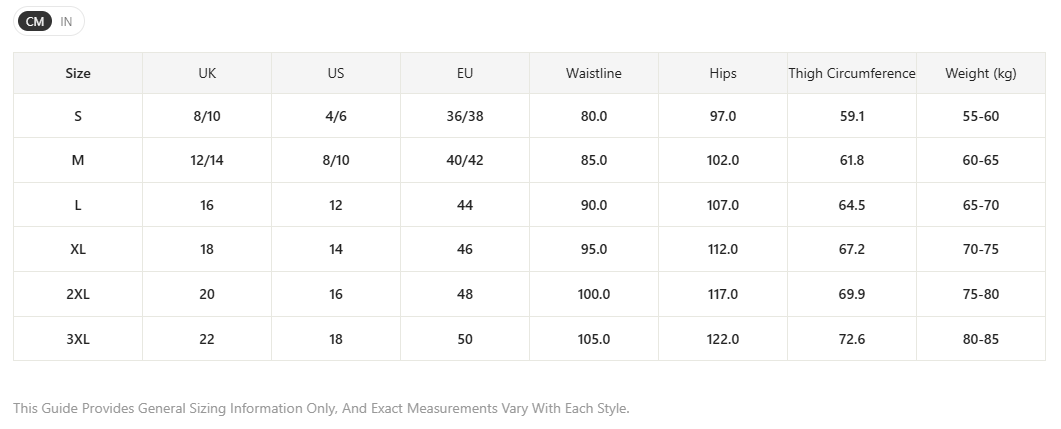Select the 3XL size row label
The image size is (1061, 429).
tap(78, 339)
